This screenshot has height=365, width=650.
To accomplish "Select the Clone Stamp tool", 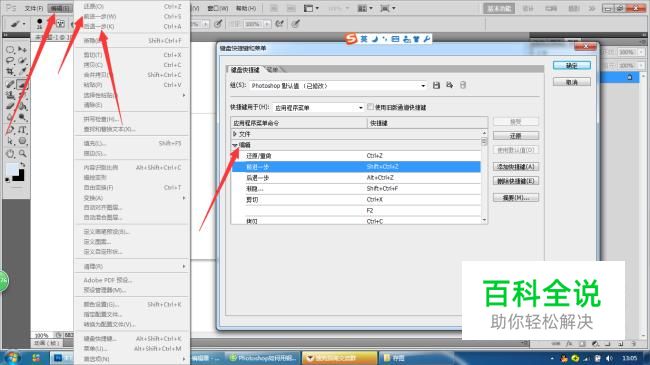I will pos(10,95).
